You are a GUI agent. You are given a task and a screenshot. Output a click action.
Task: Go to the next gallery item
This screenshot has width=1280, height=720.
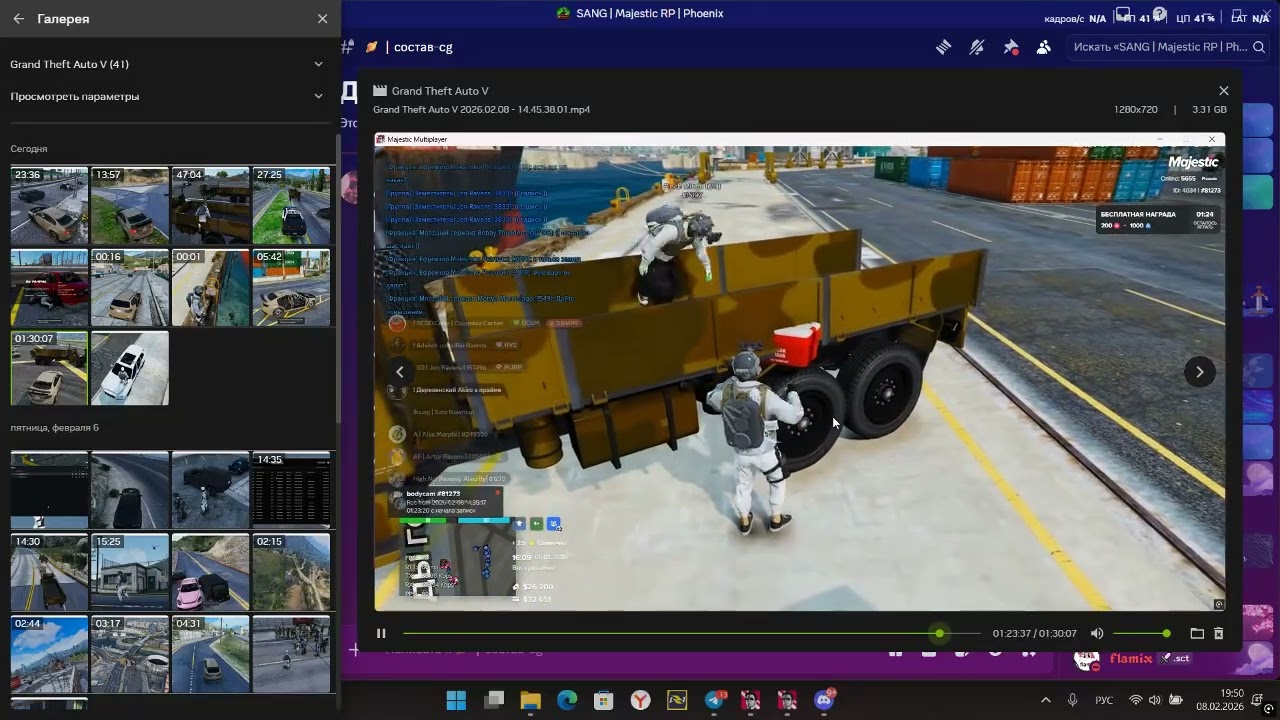[1200, 372]
